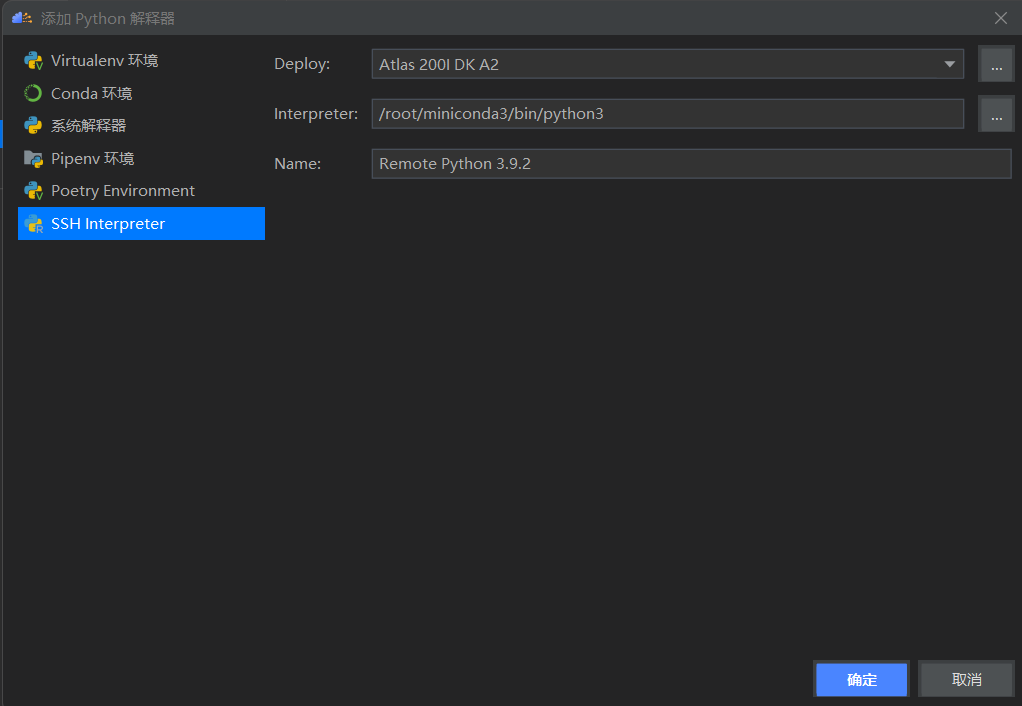Select Conda 环境 in the sidebar

91,93
